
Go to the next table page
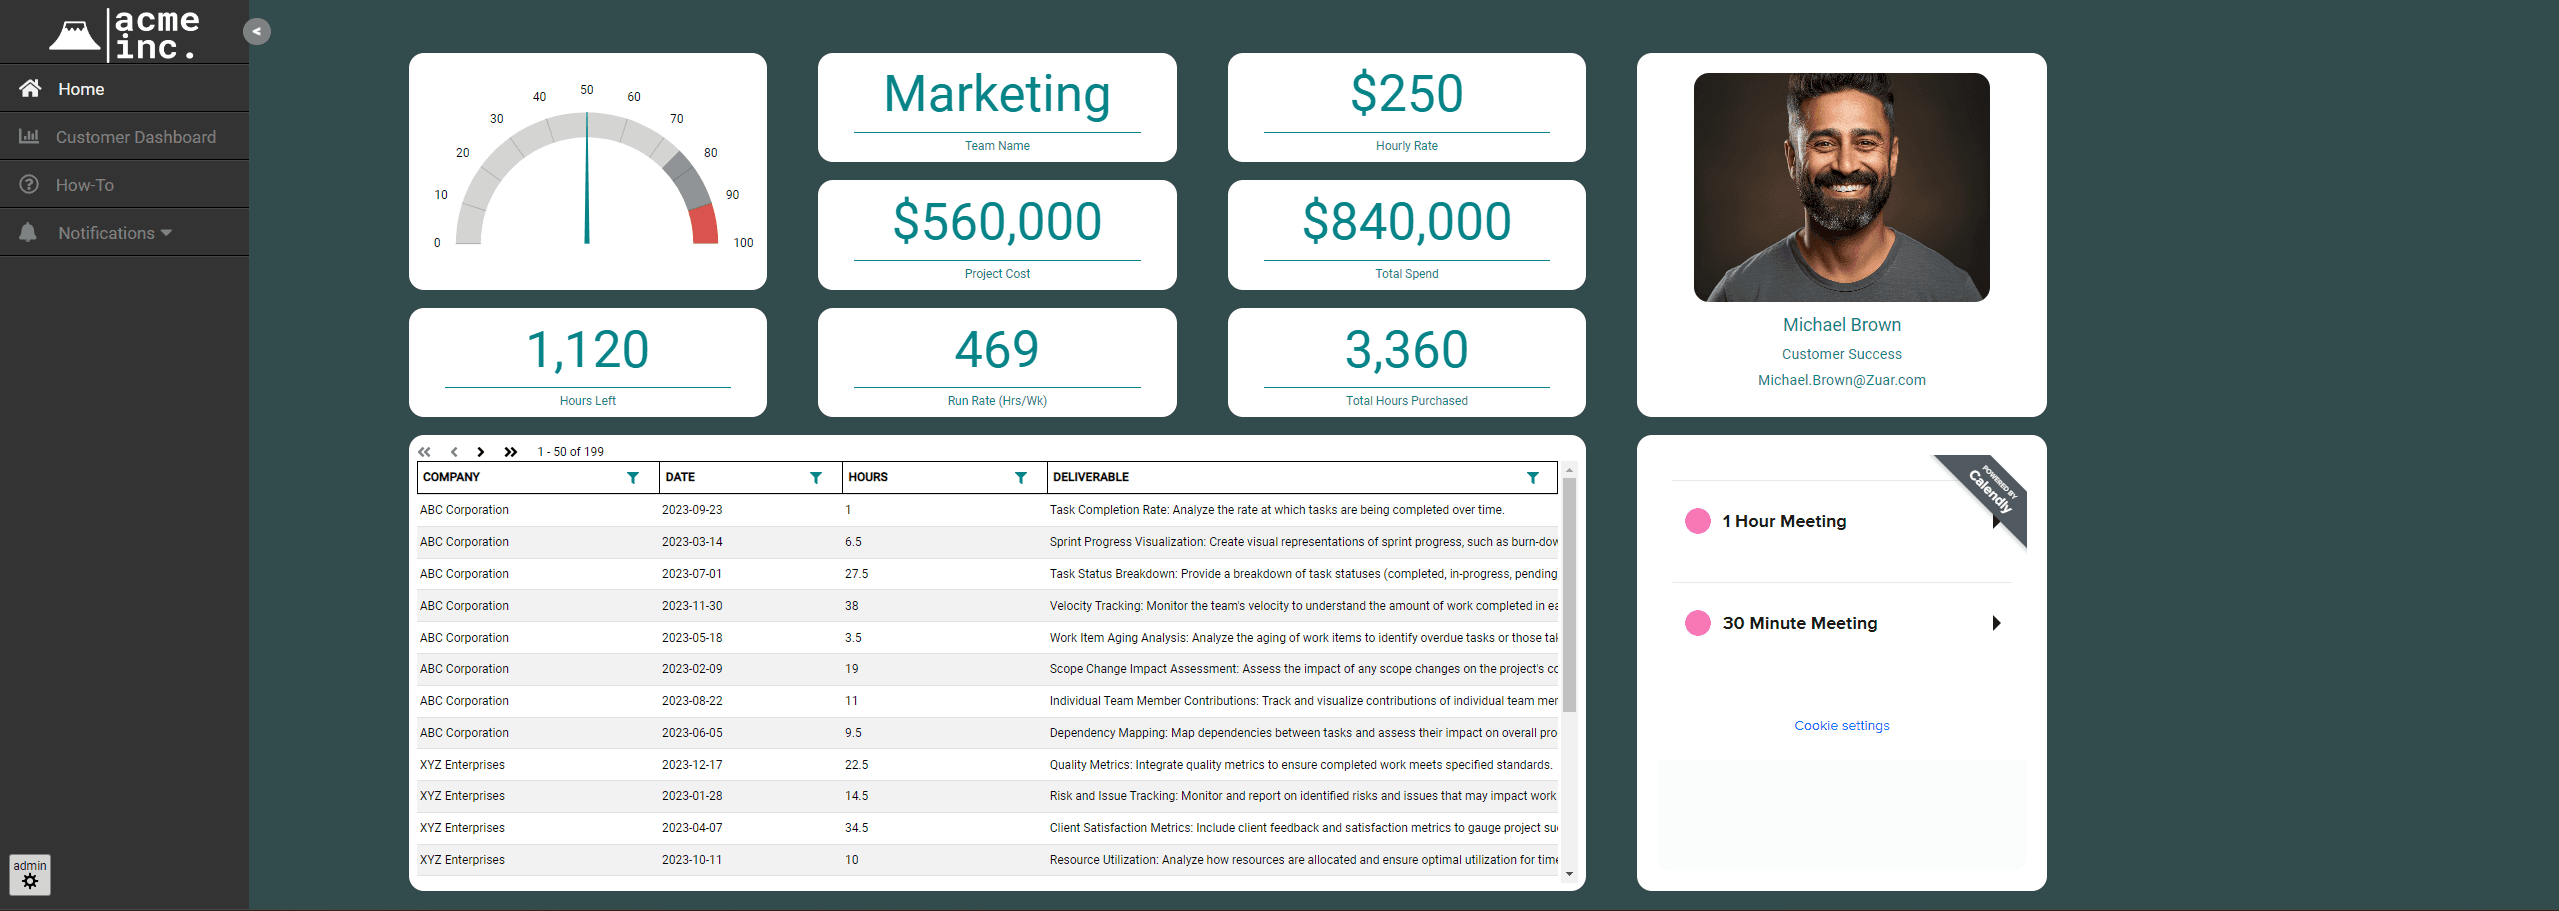[x=481, y=452]
